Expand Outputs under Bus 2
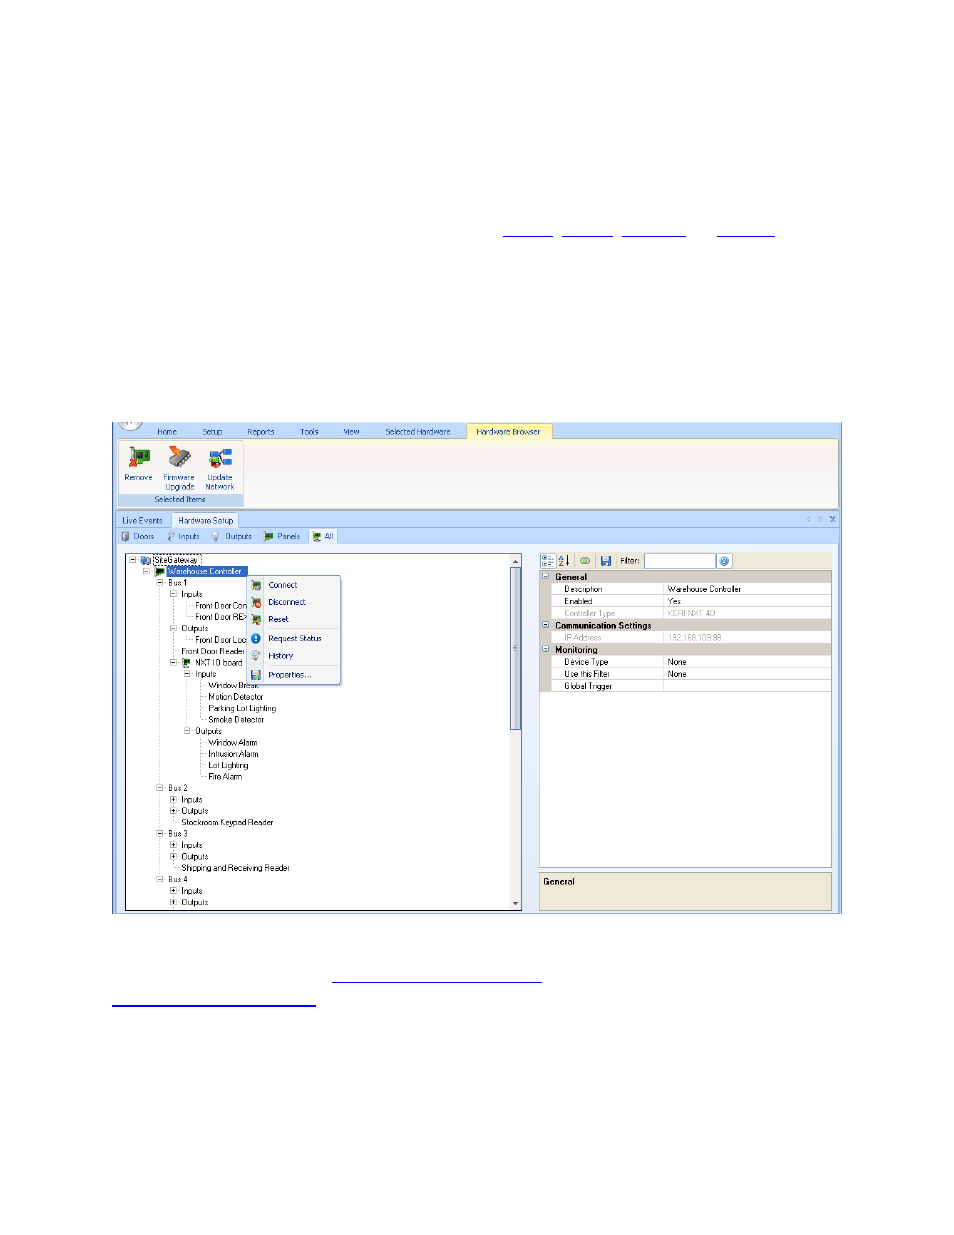This screenshot has height=1235, width=954. [x=173, y=811]
